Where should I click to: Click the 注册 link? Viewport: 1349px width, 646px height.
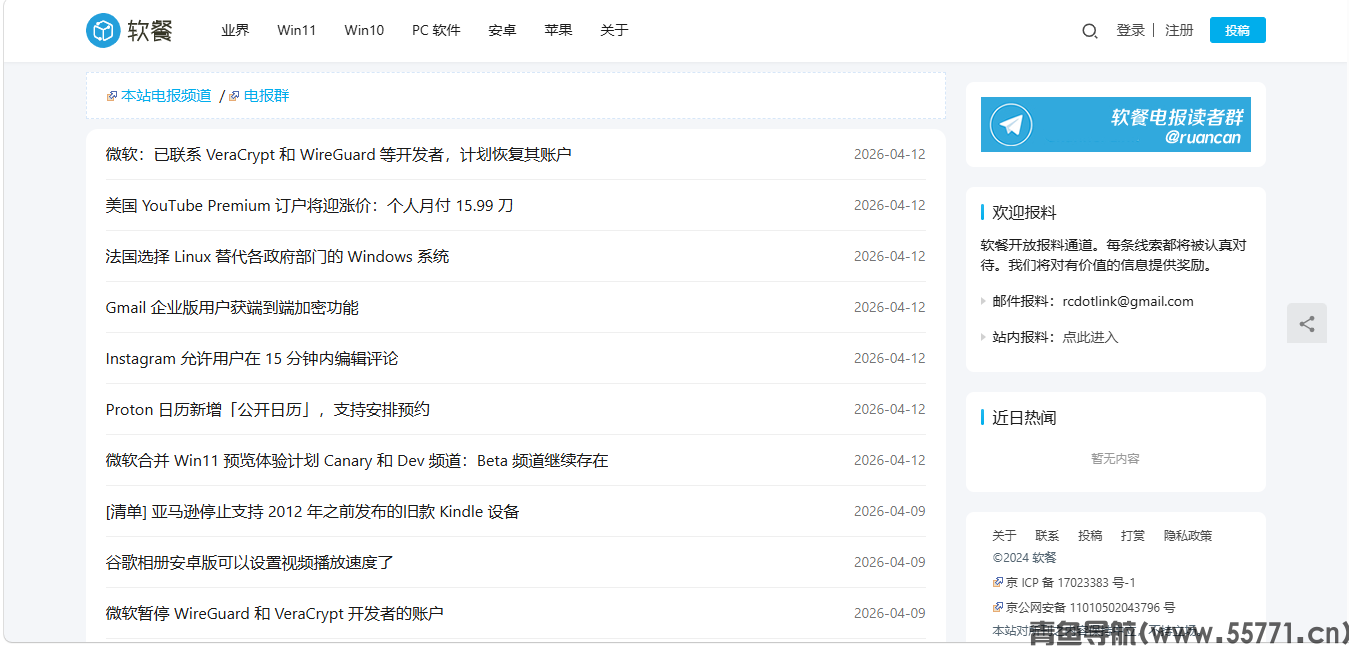coord(1179,30)
